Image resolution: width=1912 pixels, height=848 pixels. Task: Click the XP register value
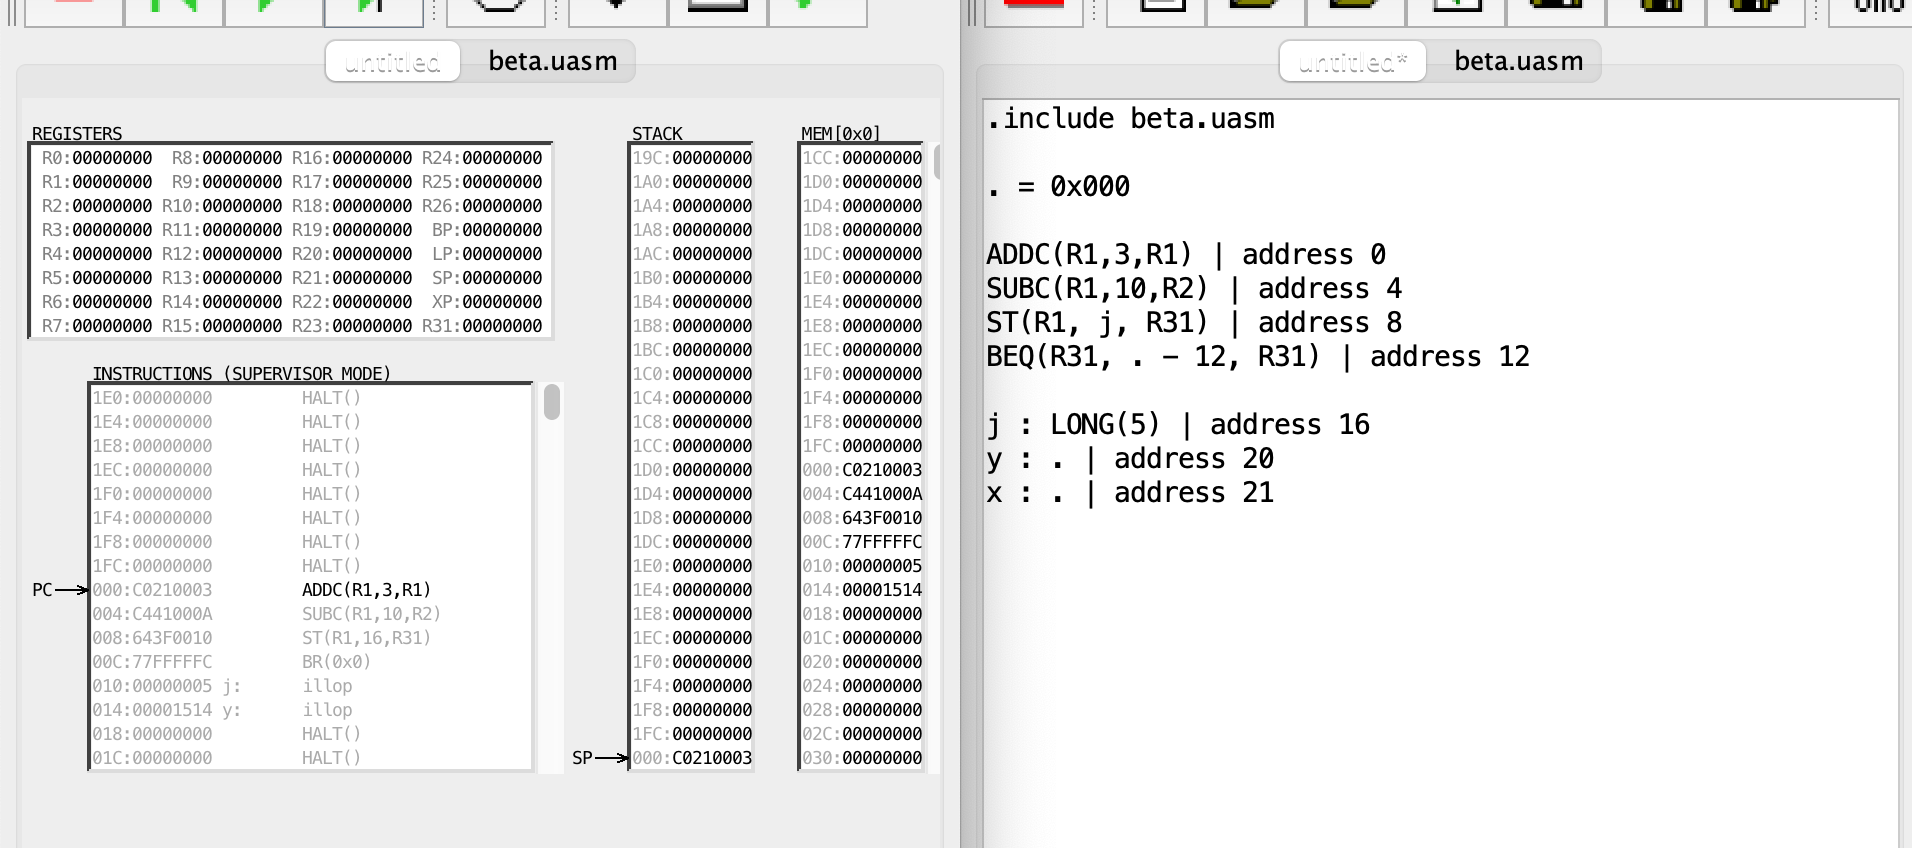click(x=502, y=302)
